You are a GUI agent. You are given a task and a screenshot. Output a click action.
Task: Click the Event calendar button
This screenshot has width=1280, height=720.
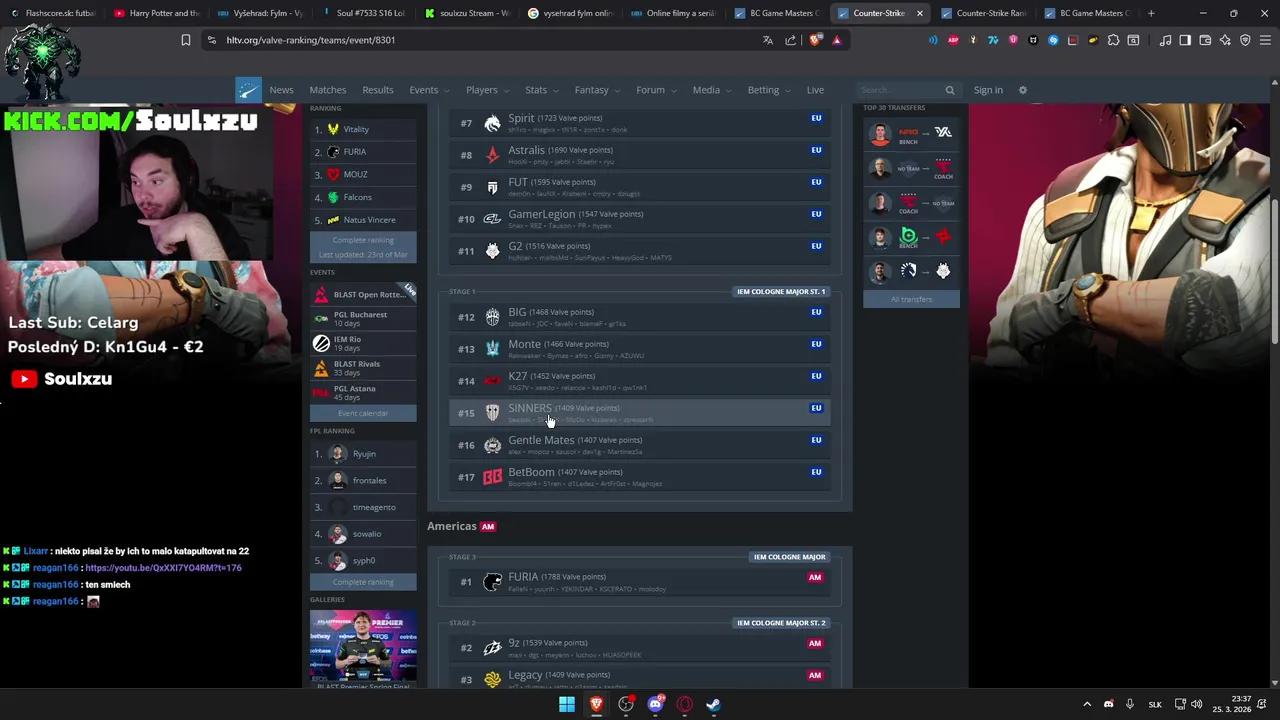(x=363, y=413)
